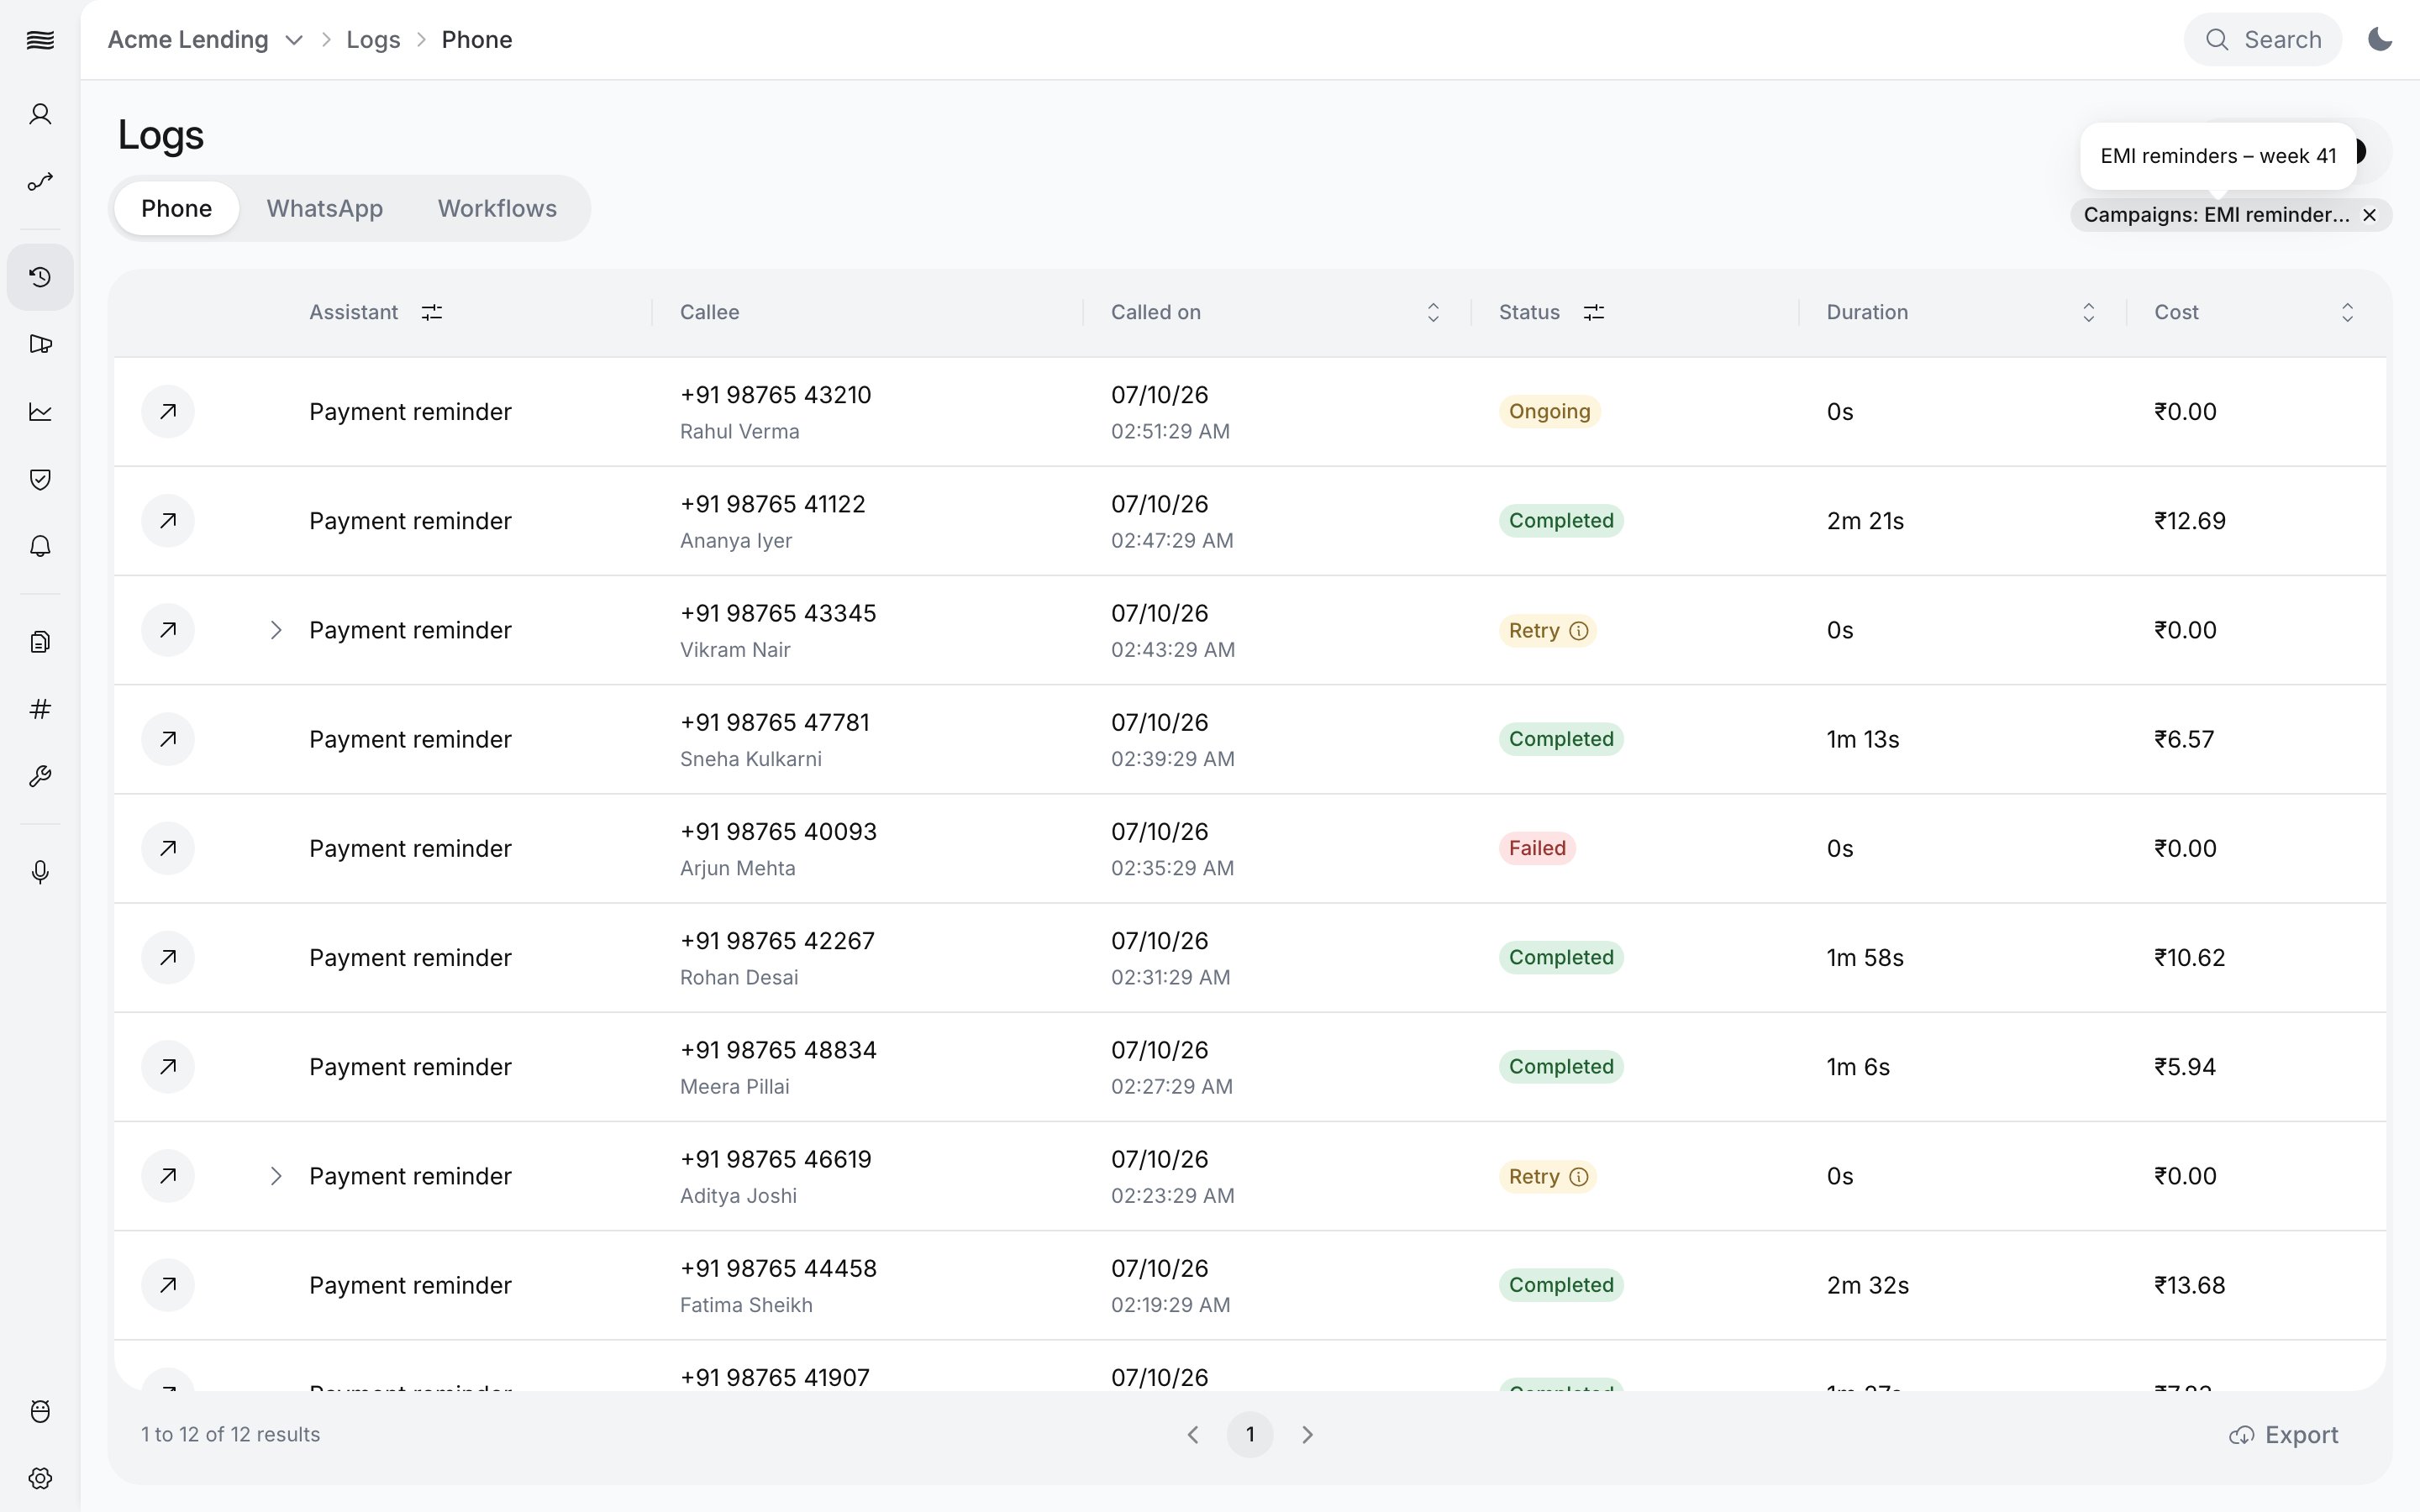
Task: Open the bot sidebar icon above settings
Action: click(x=40, y=1411)
